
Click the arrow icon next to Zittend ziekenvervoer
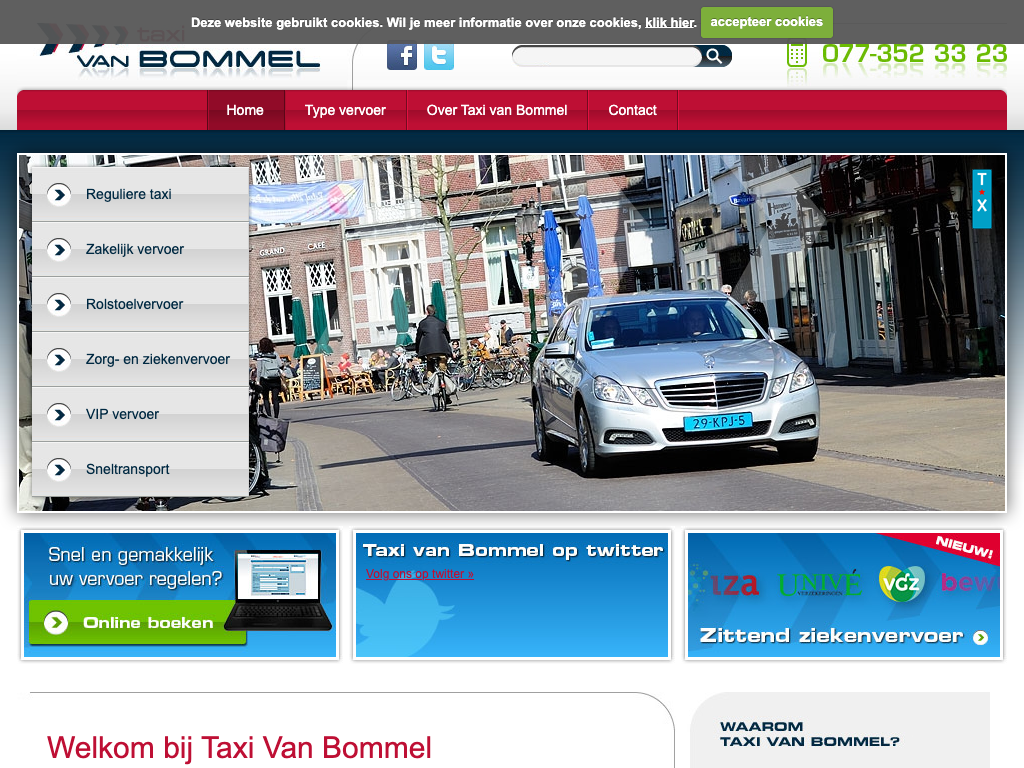[980, 637]
